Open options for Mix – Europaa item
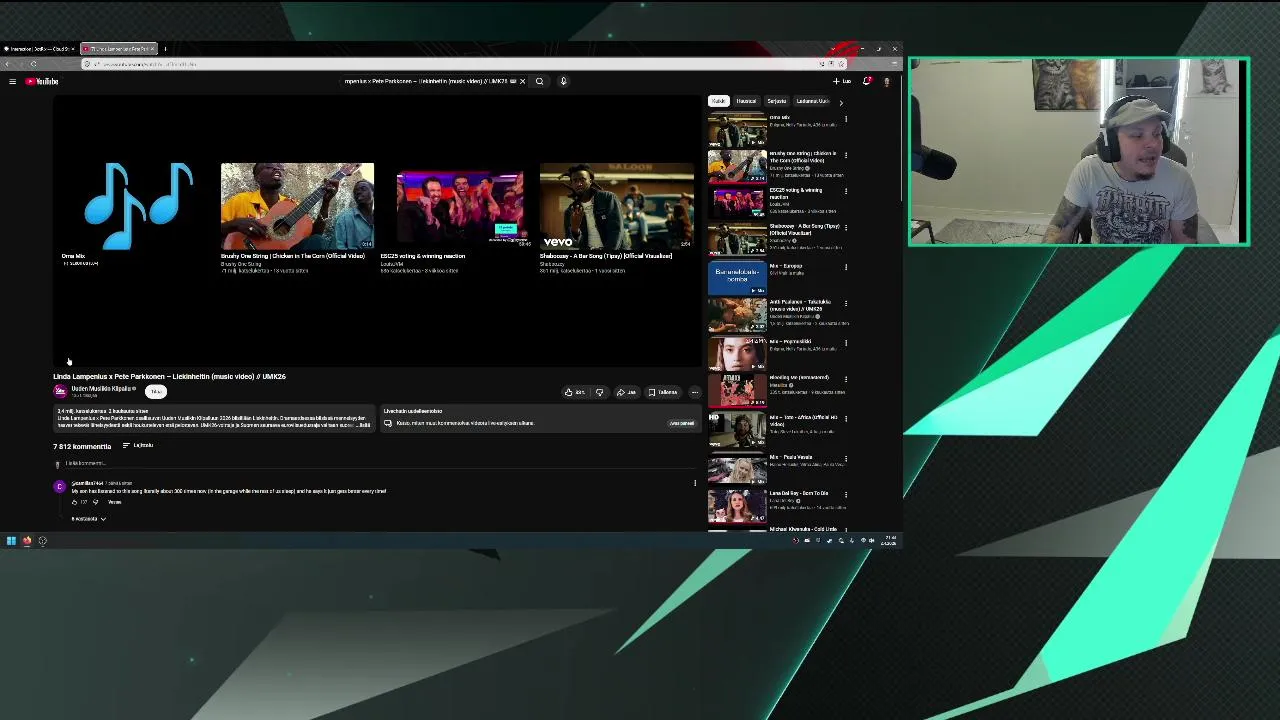Viewport: 1280px width, 720px height. pyautogui.click(x=846, y=267)
